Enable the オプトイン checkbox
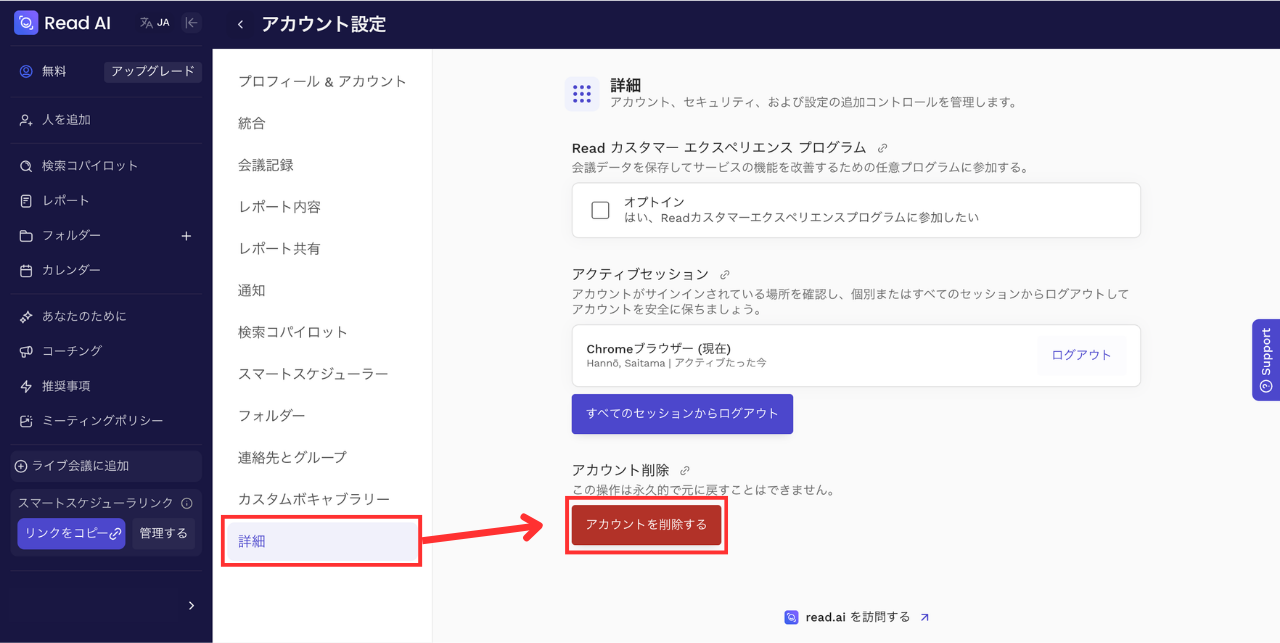Screen dimensions: 1280x643 click(600, 210)
